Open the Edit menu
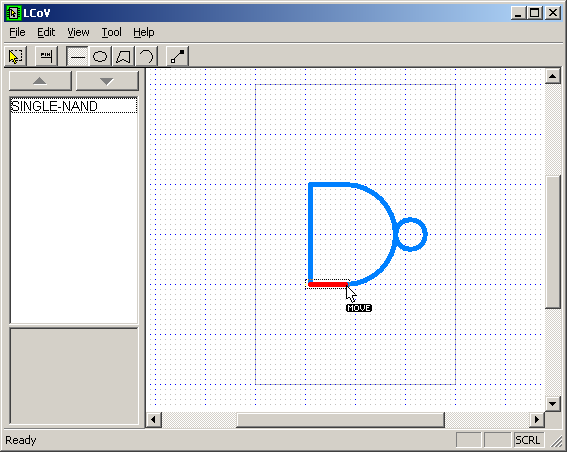This screenshot has width=567, height=452. 46,33
